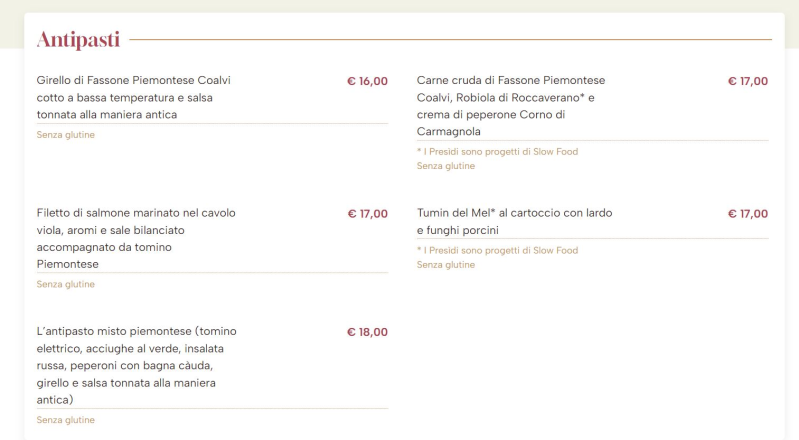Select the Filetto di salmone marinato dish
The width and height of the screenshot is (799, 440).
136,239
